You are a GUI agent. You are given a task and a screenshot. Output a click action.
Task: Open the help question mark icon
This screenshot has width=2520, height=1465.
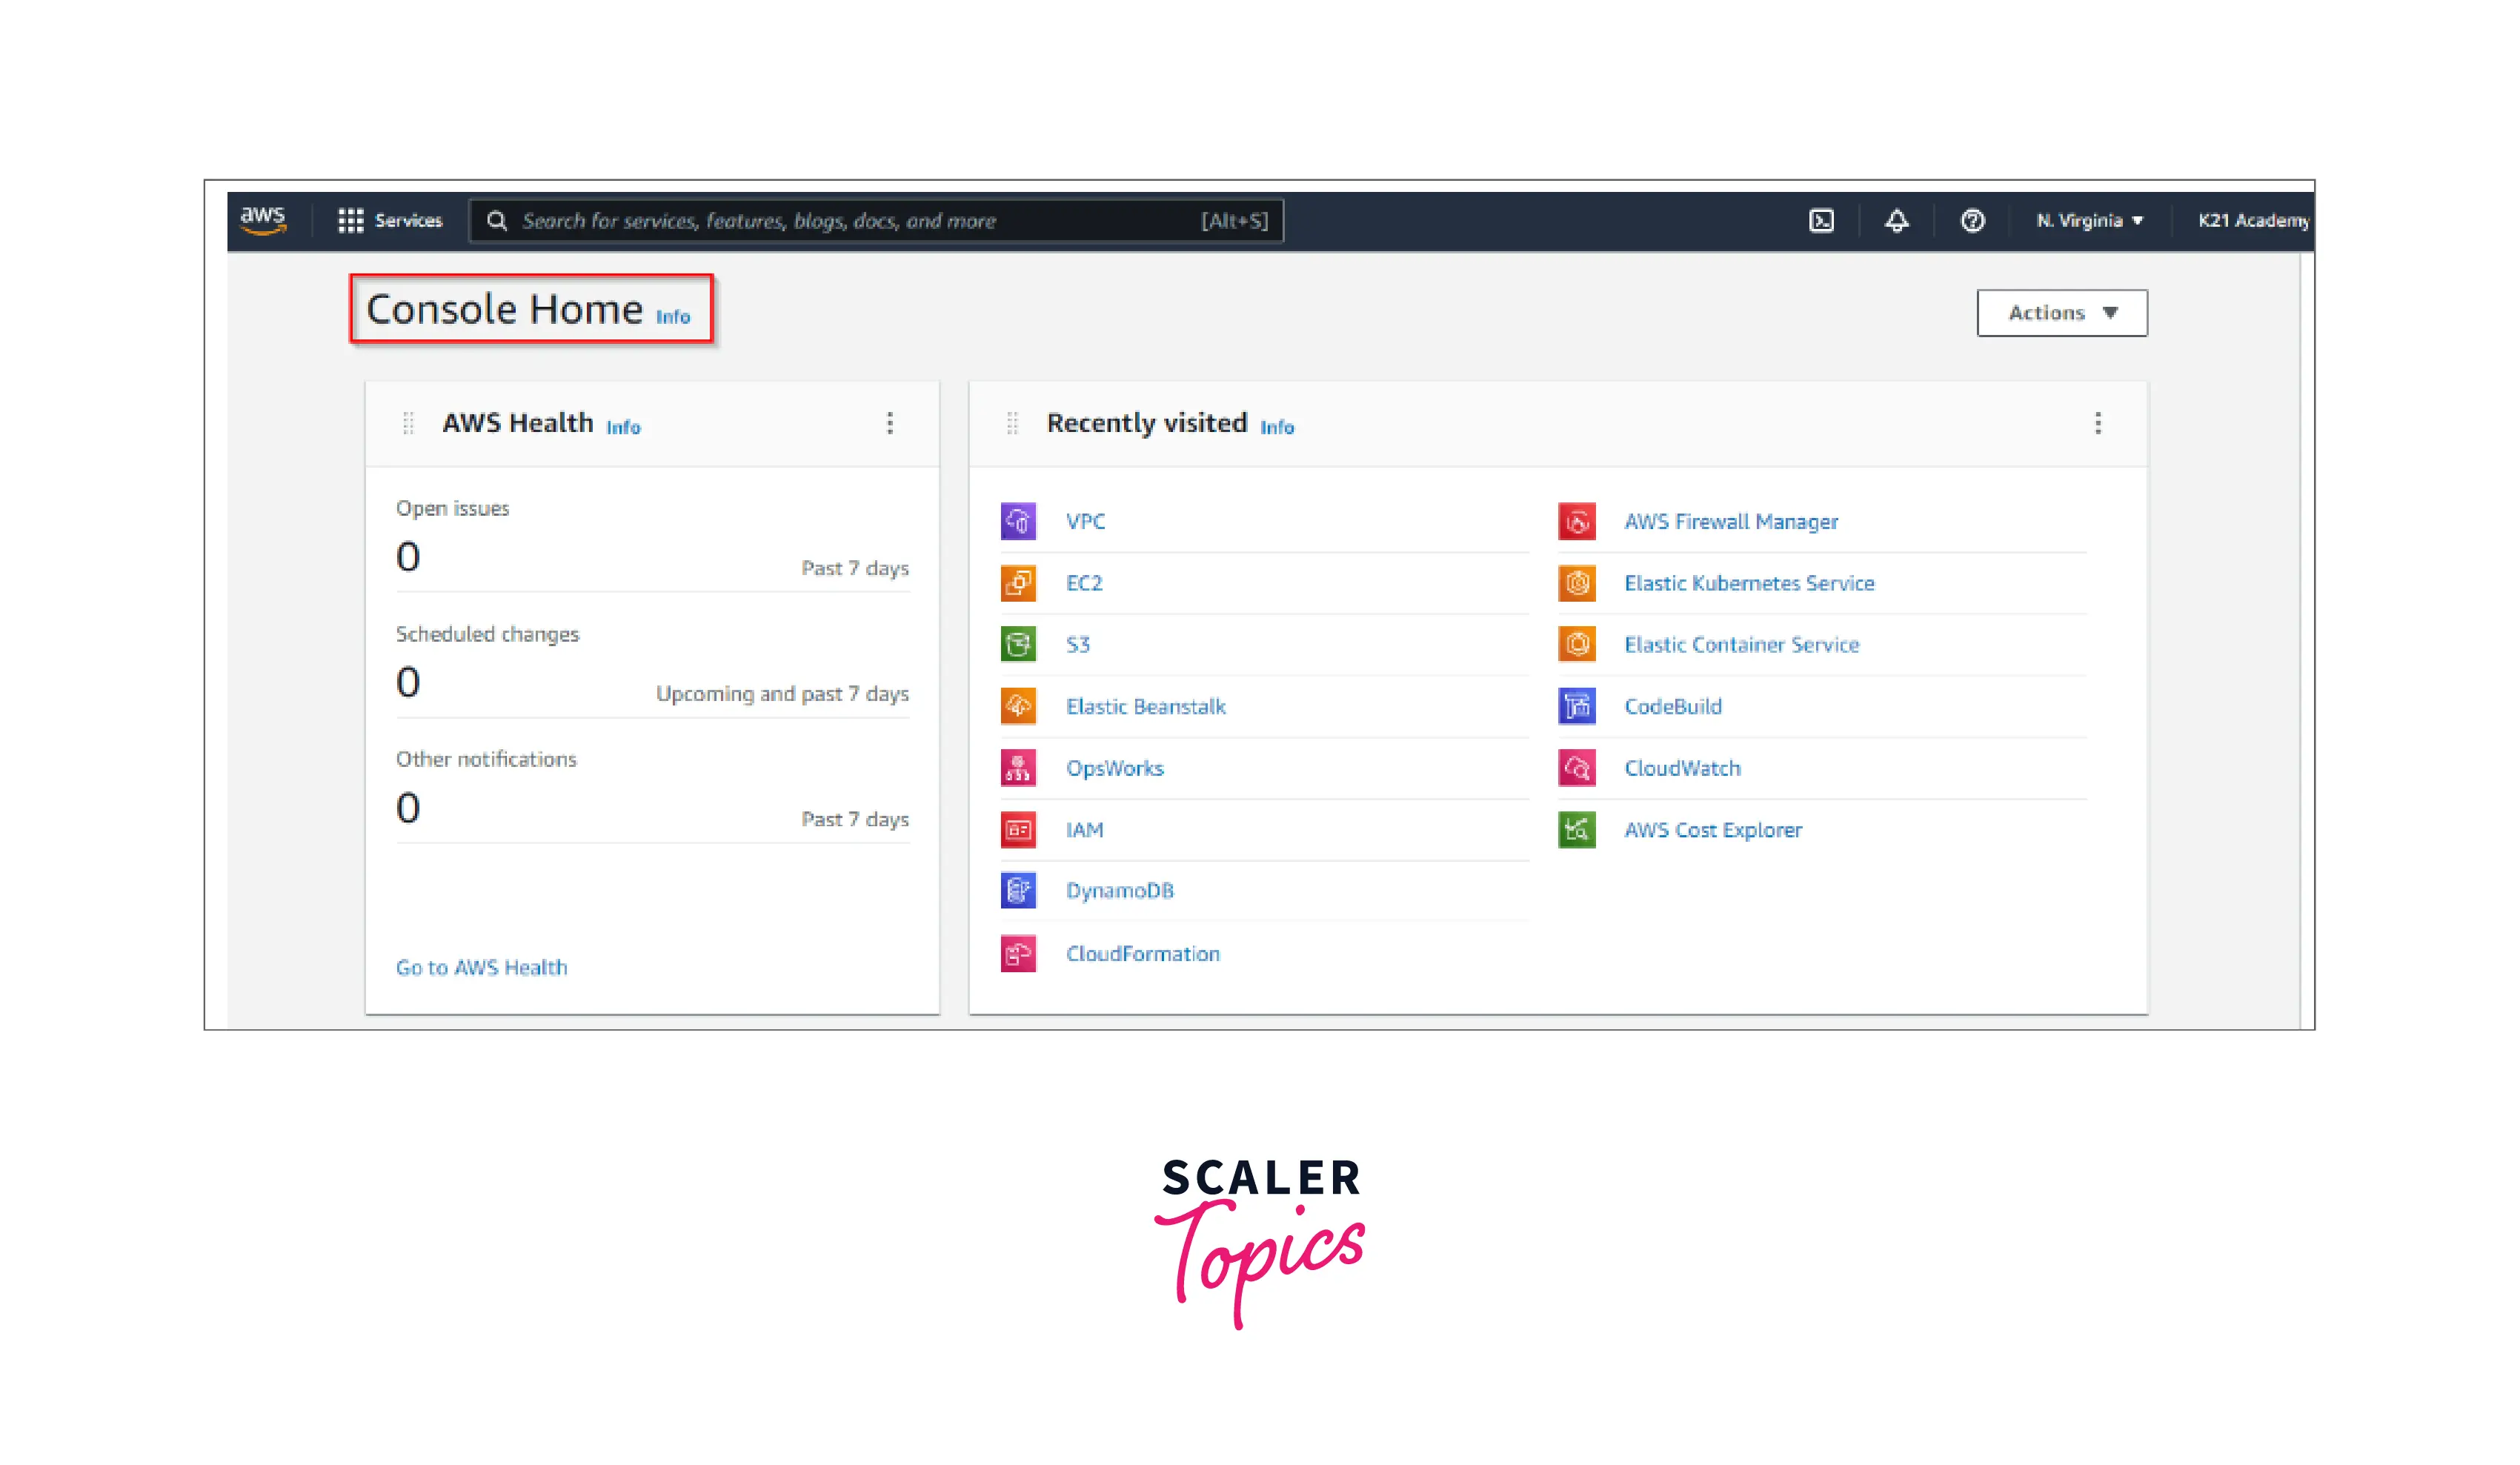pyautogui.click(x=1972, y=220)
